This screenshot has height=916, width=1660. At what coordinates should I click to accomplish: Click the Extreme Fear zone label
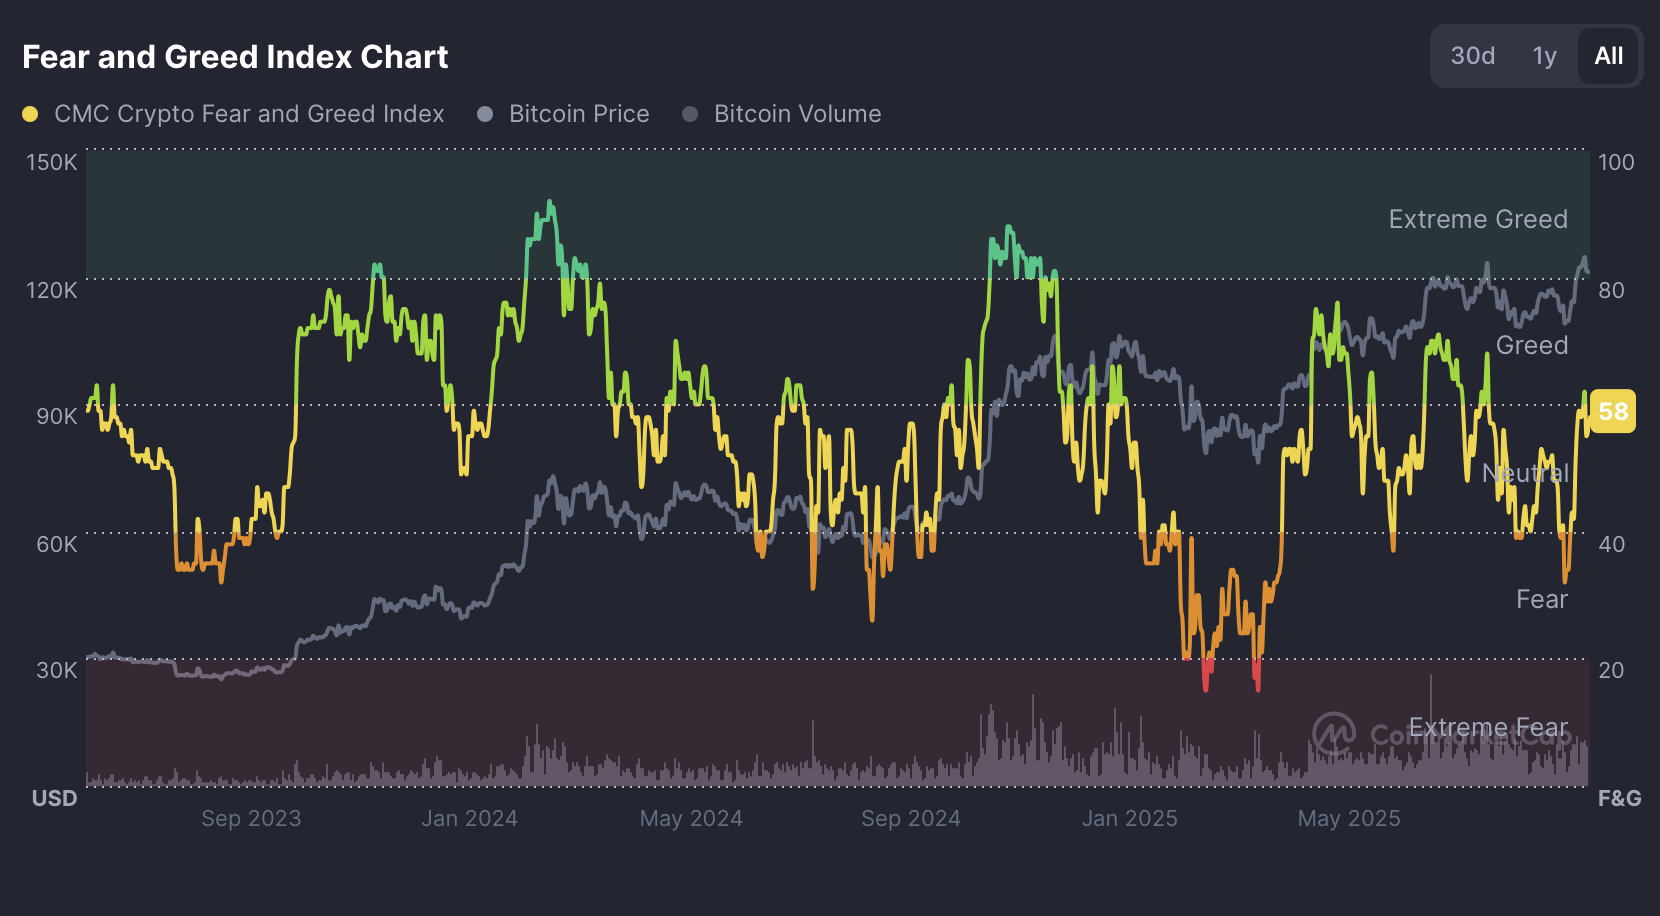coord(1487,727)
